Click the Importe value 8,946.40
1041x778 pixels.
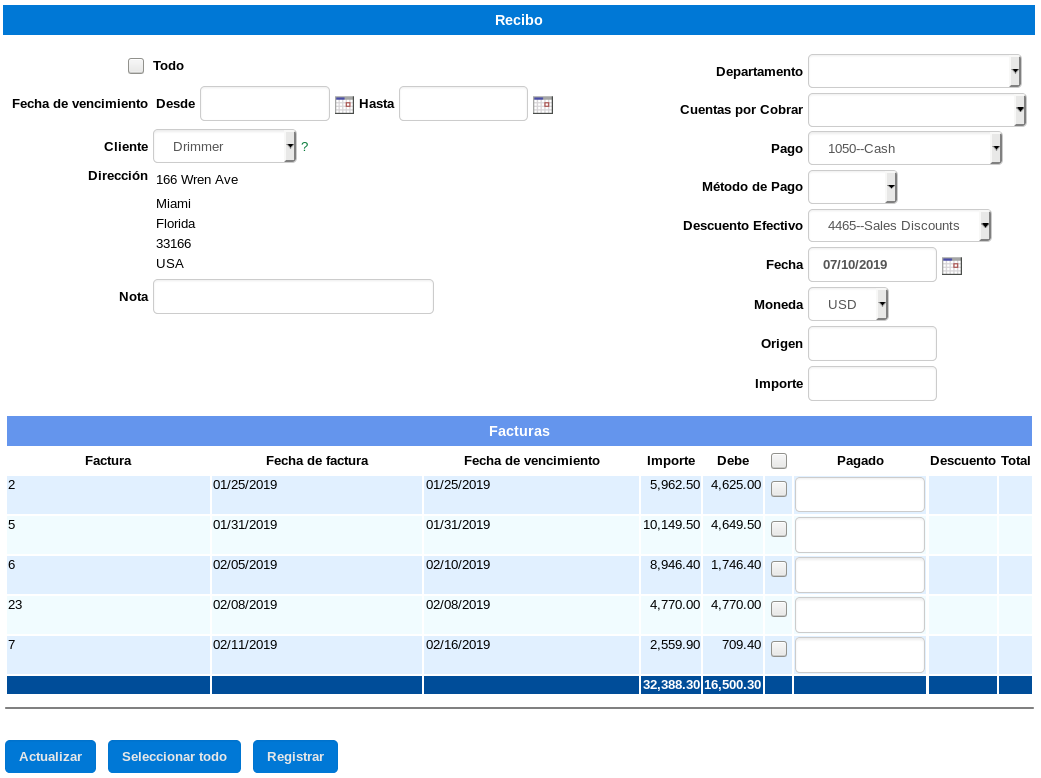(675, 565)
